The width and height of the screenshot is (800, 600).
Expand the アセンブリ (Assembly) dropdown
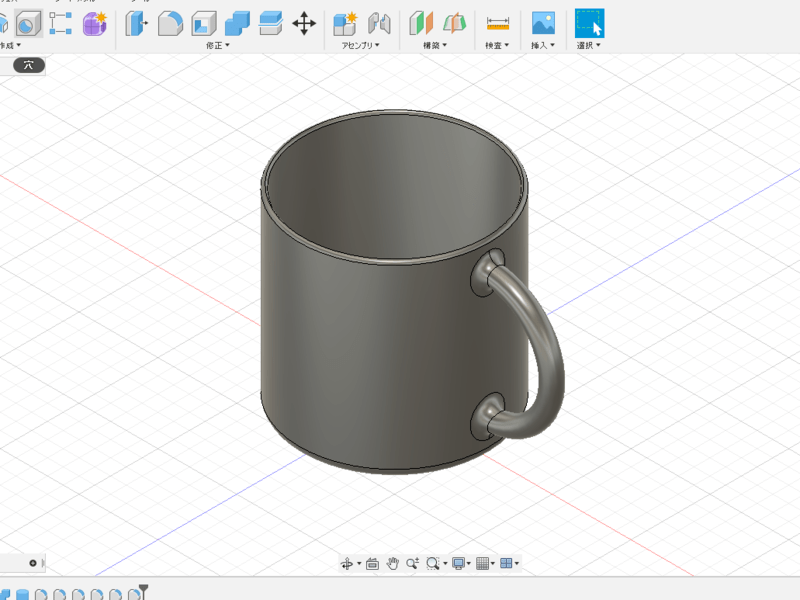click(x=361, y=45)
